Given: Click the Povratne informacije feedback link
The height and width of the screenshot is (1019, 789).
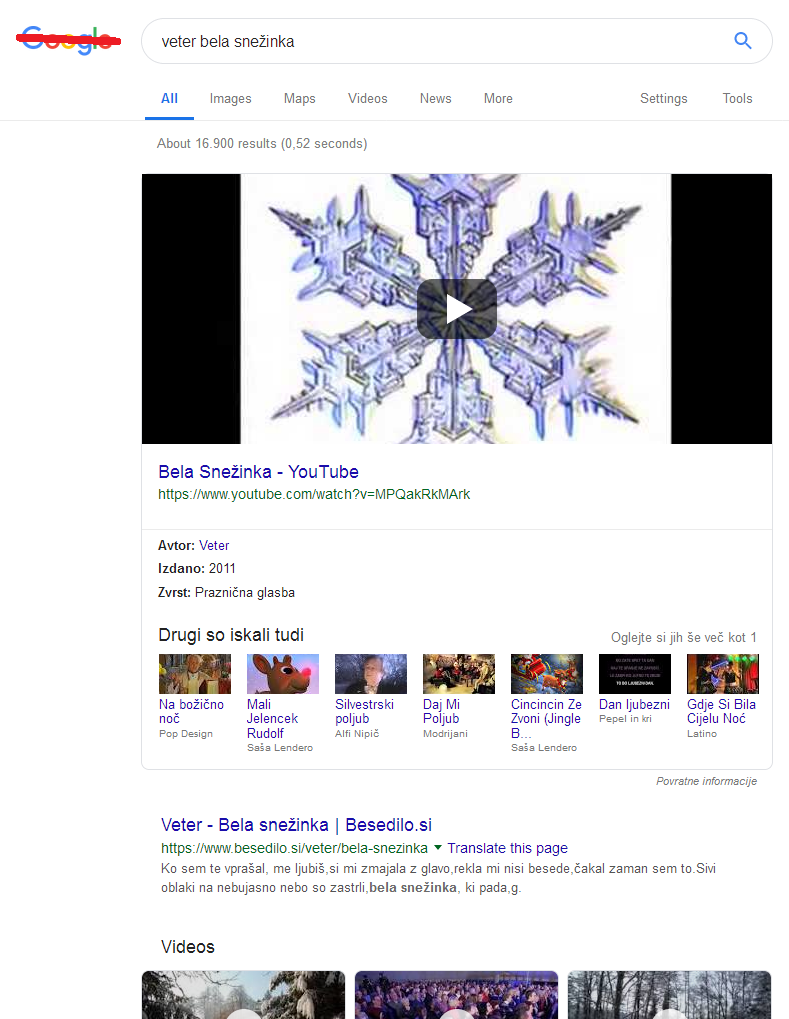Looking at the screenshot, I should [706, 781].
